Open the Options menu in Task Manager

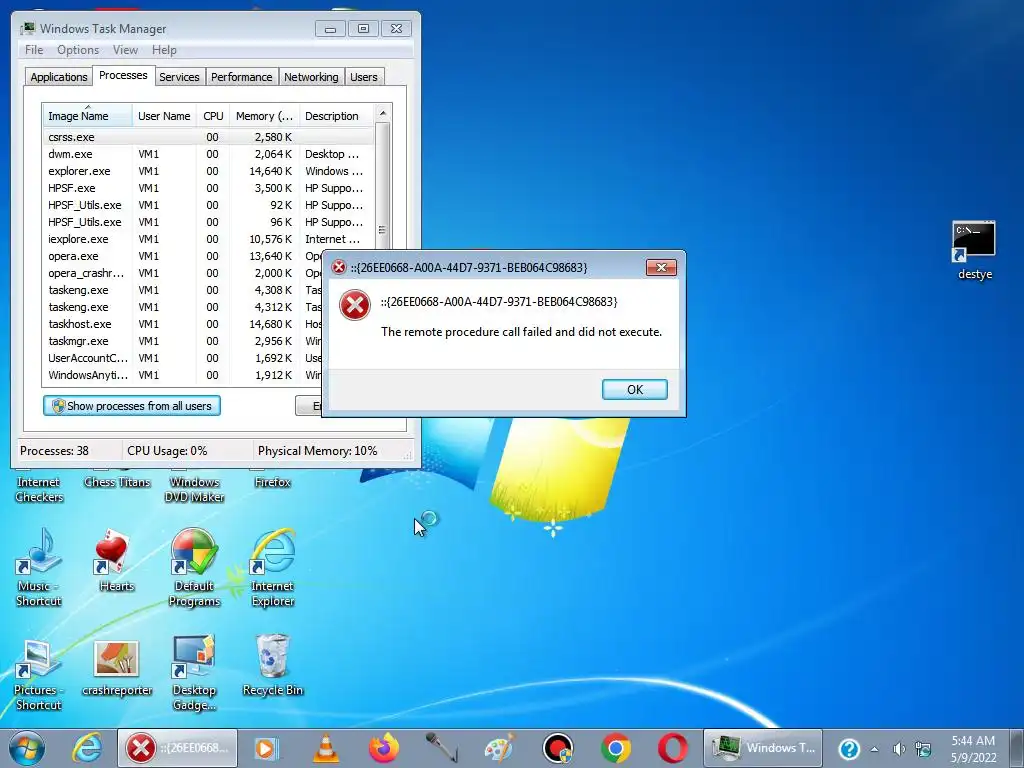point(78,50)
